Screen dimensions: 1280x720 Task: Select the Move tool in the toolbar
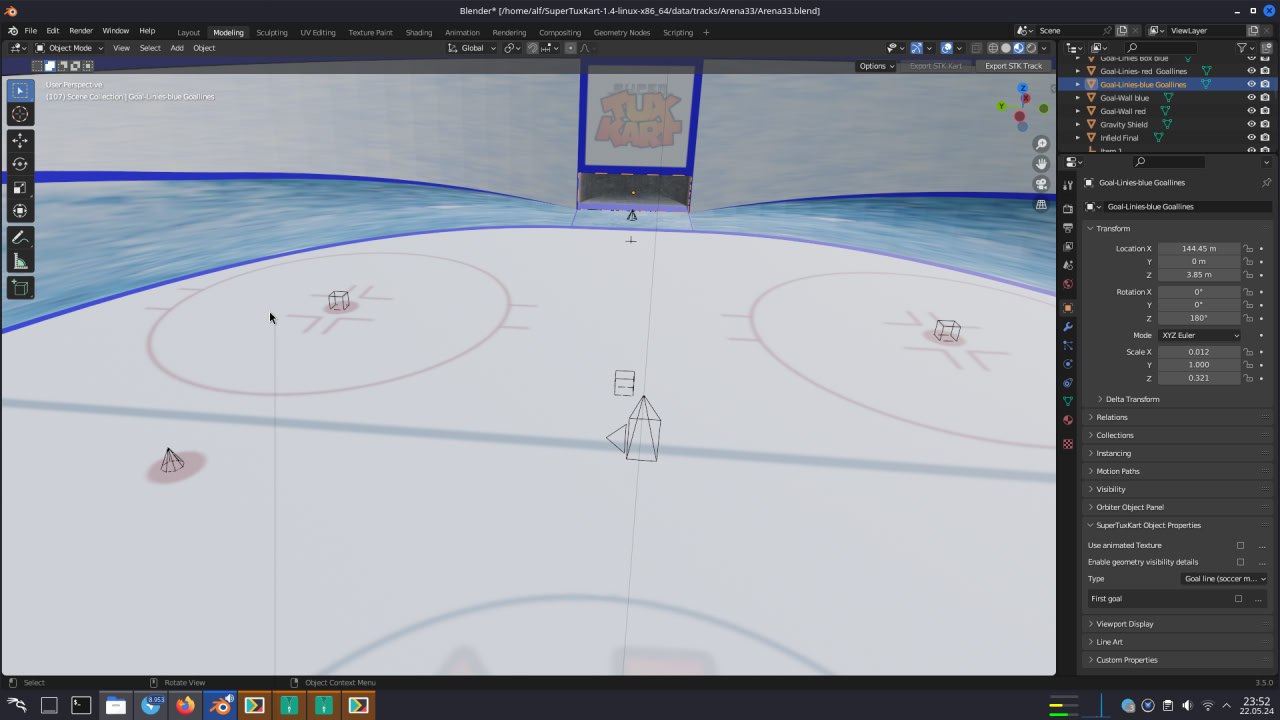(20, 141)
